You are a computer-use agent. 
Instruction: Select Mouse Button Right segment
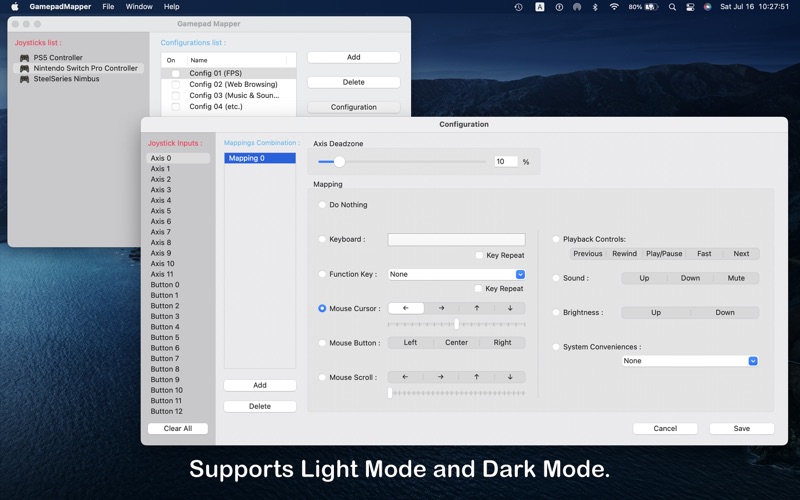(502, 342)
